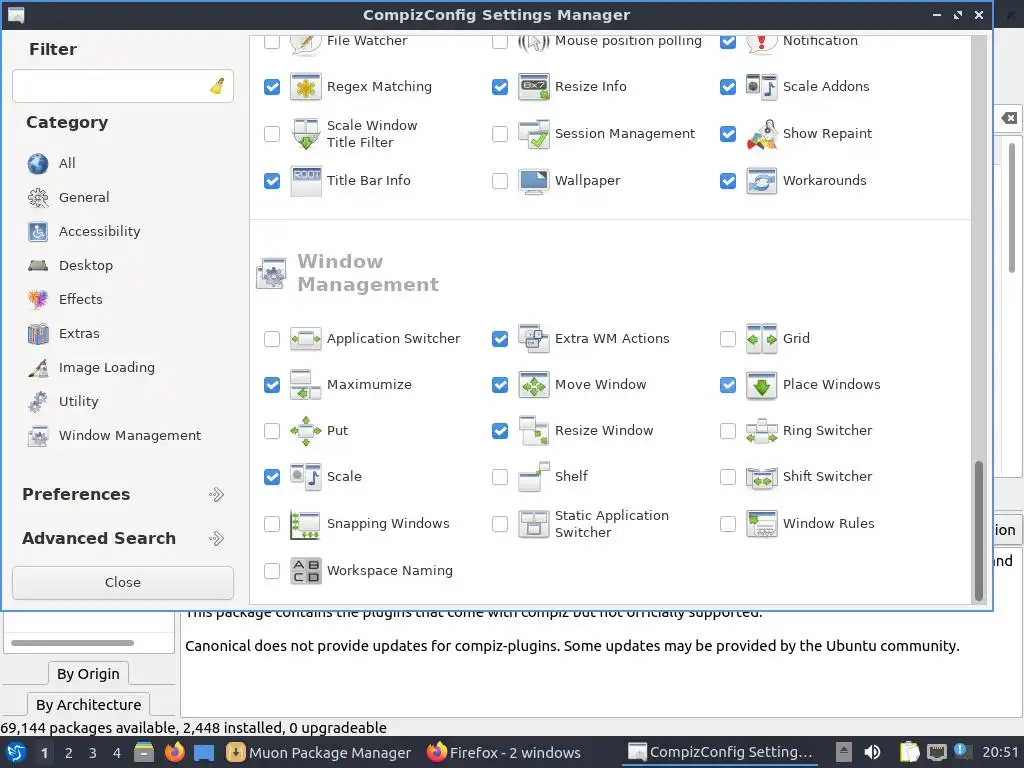Click the Muon Package Manager taskbar button

pos(319,753)
